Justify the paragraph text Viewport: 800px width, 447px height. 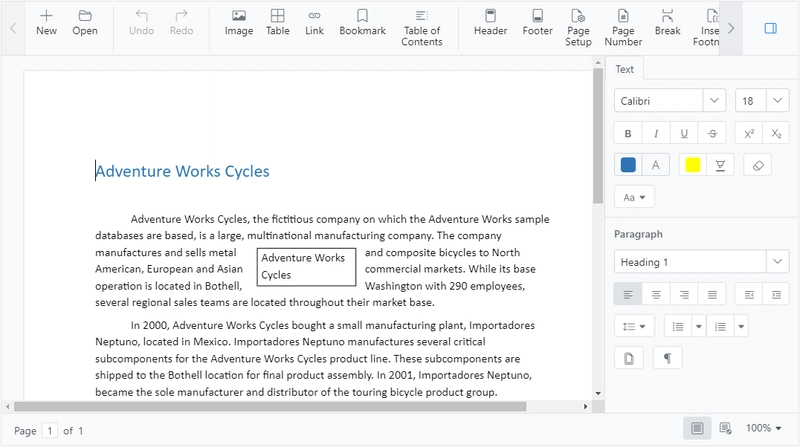[x=712, y=294]
